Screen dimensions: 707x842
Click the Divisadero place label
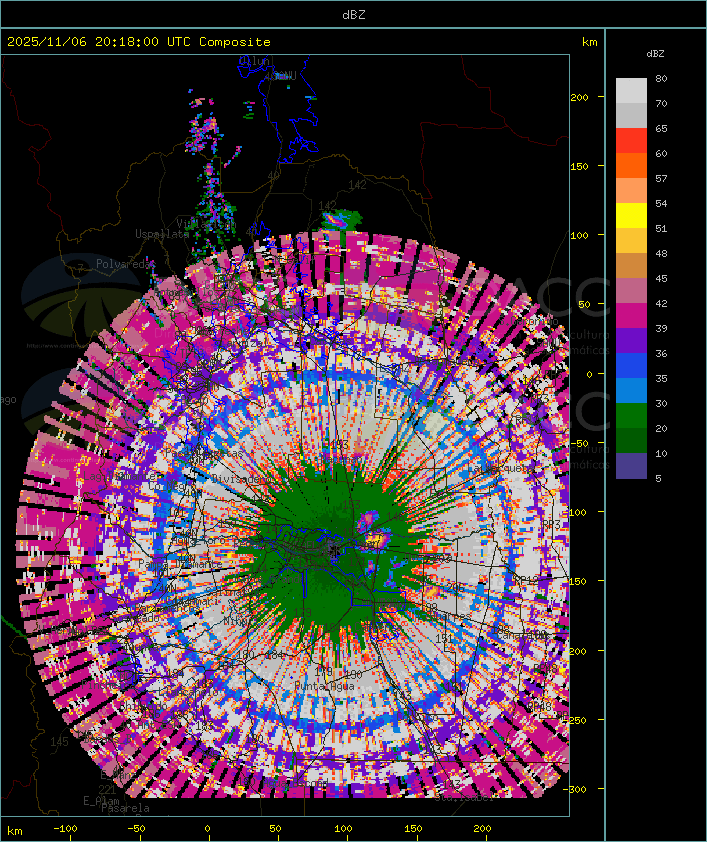point(242,478)
